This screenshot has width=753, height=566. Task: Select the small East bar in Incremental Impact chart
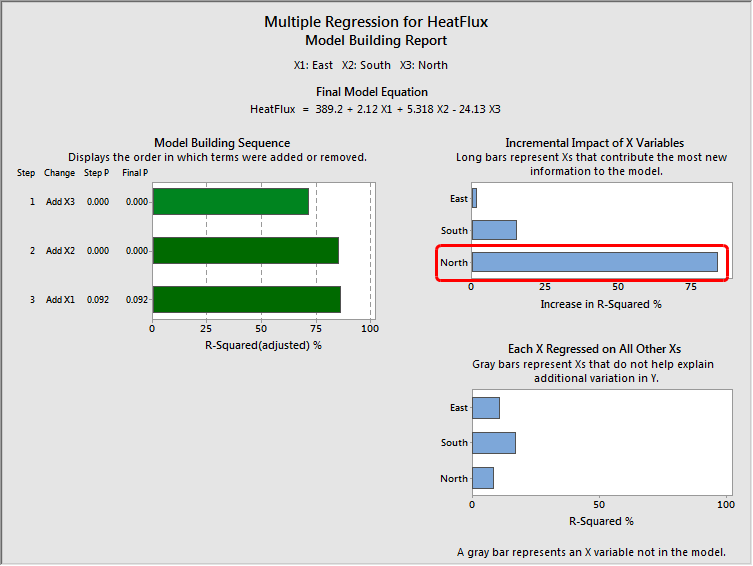pos(474,198)
